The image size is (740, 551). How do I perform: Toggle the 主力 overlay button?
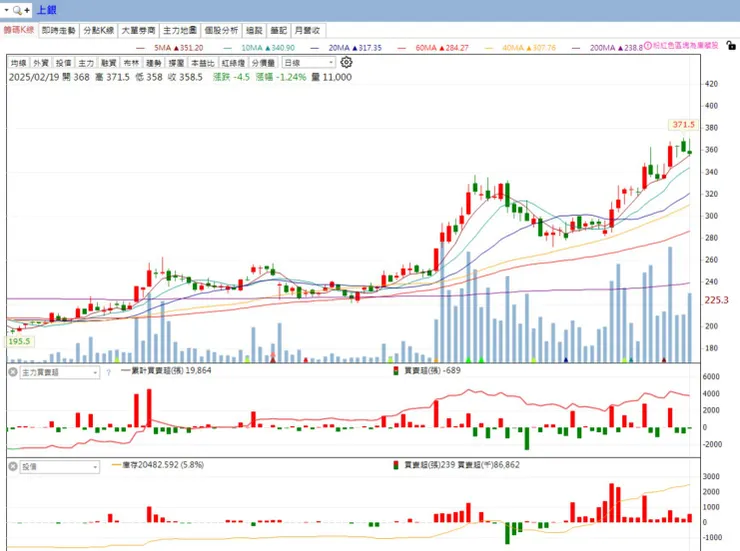point(86,63)
